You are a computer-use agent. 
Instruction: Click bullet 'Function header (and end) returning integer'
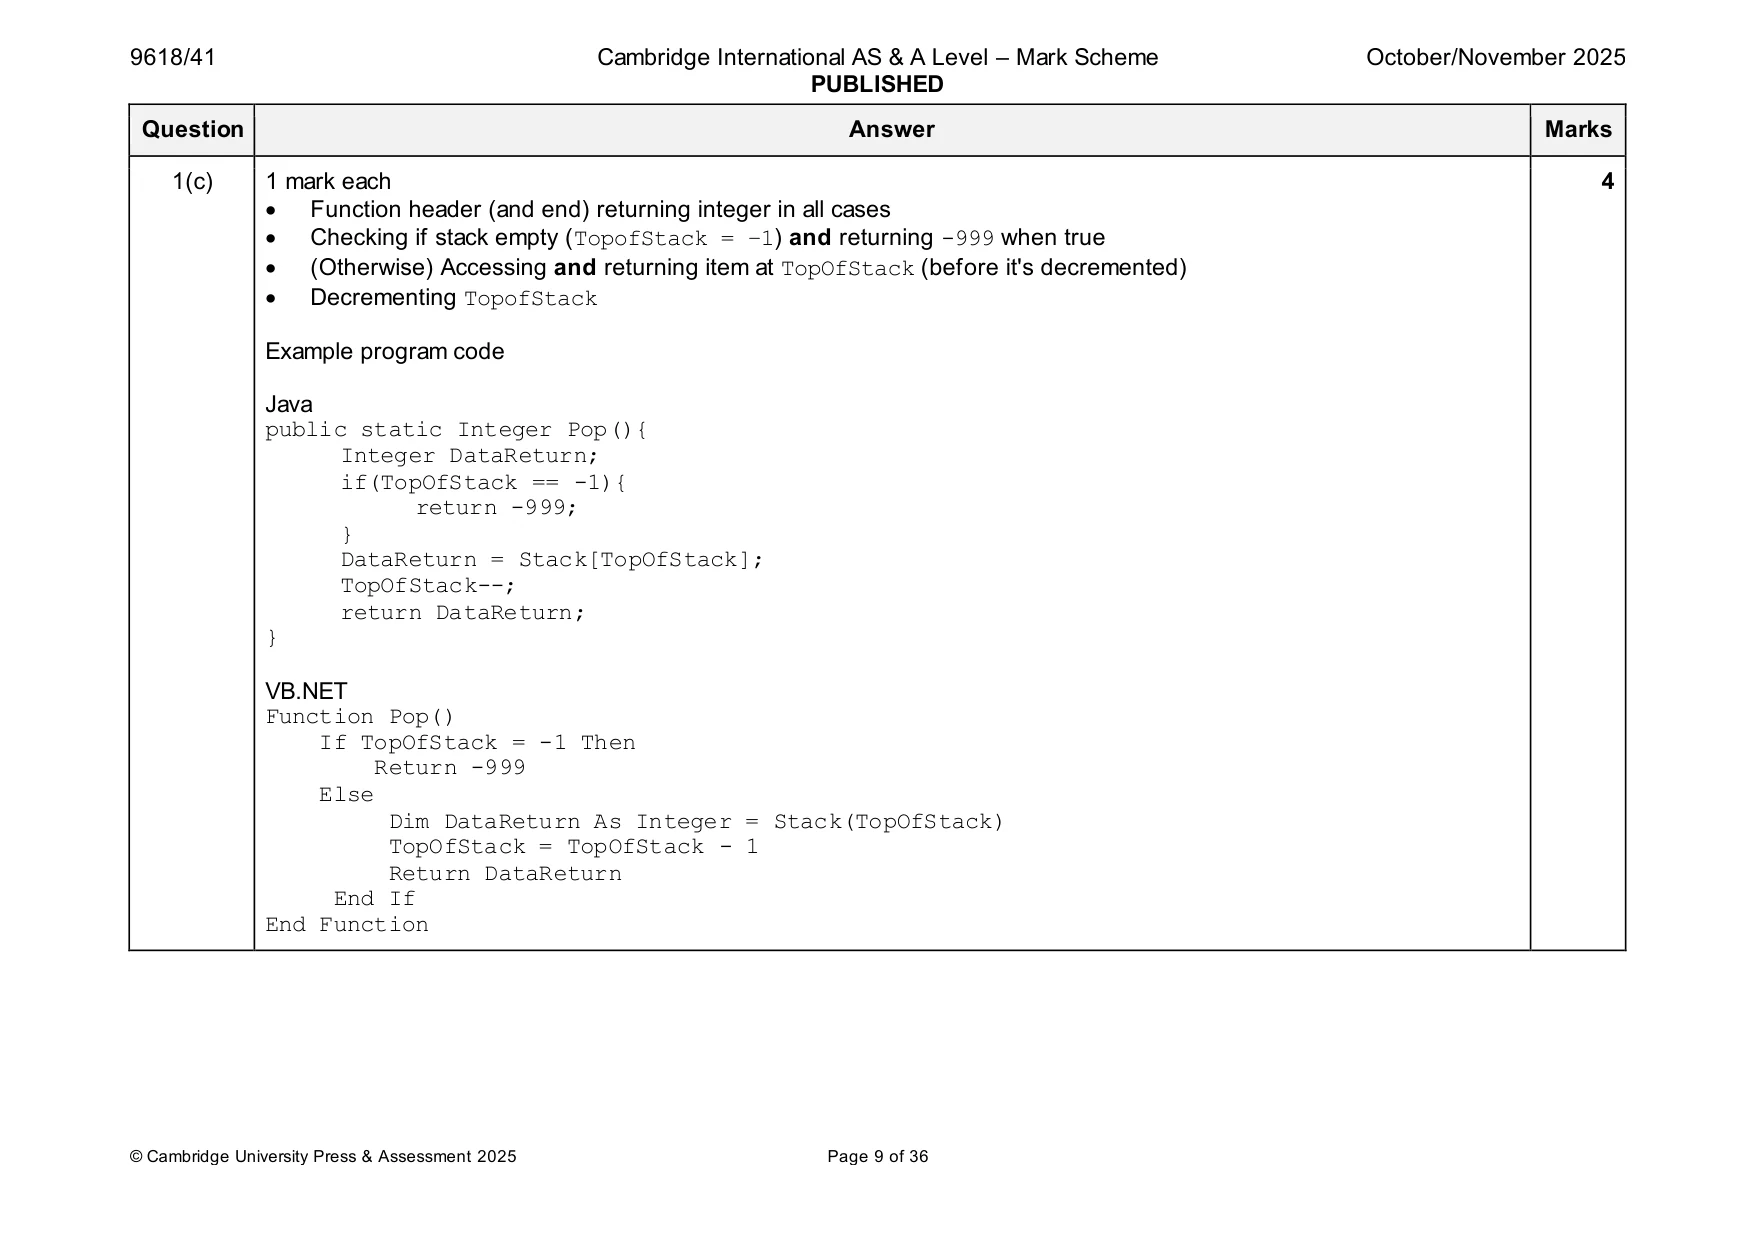pos(600,210)
